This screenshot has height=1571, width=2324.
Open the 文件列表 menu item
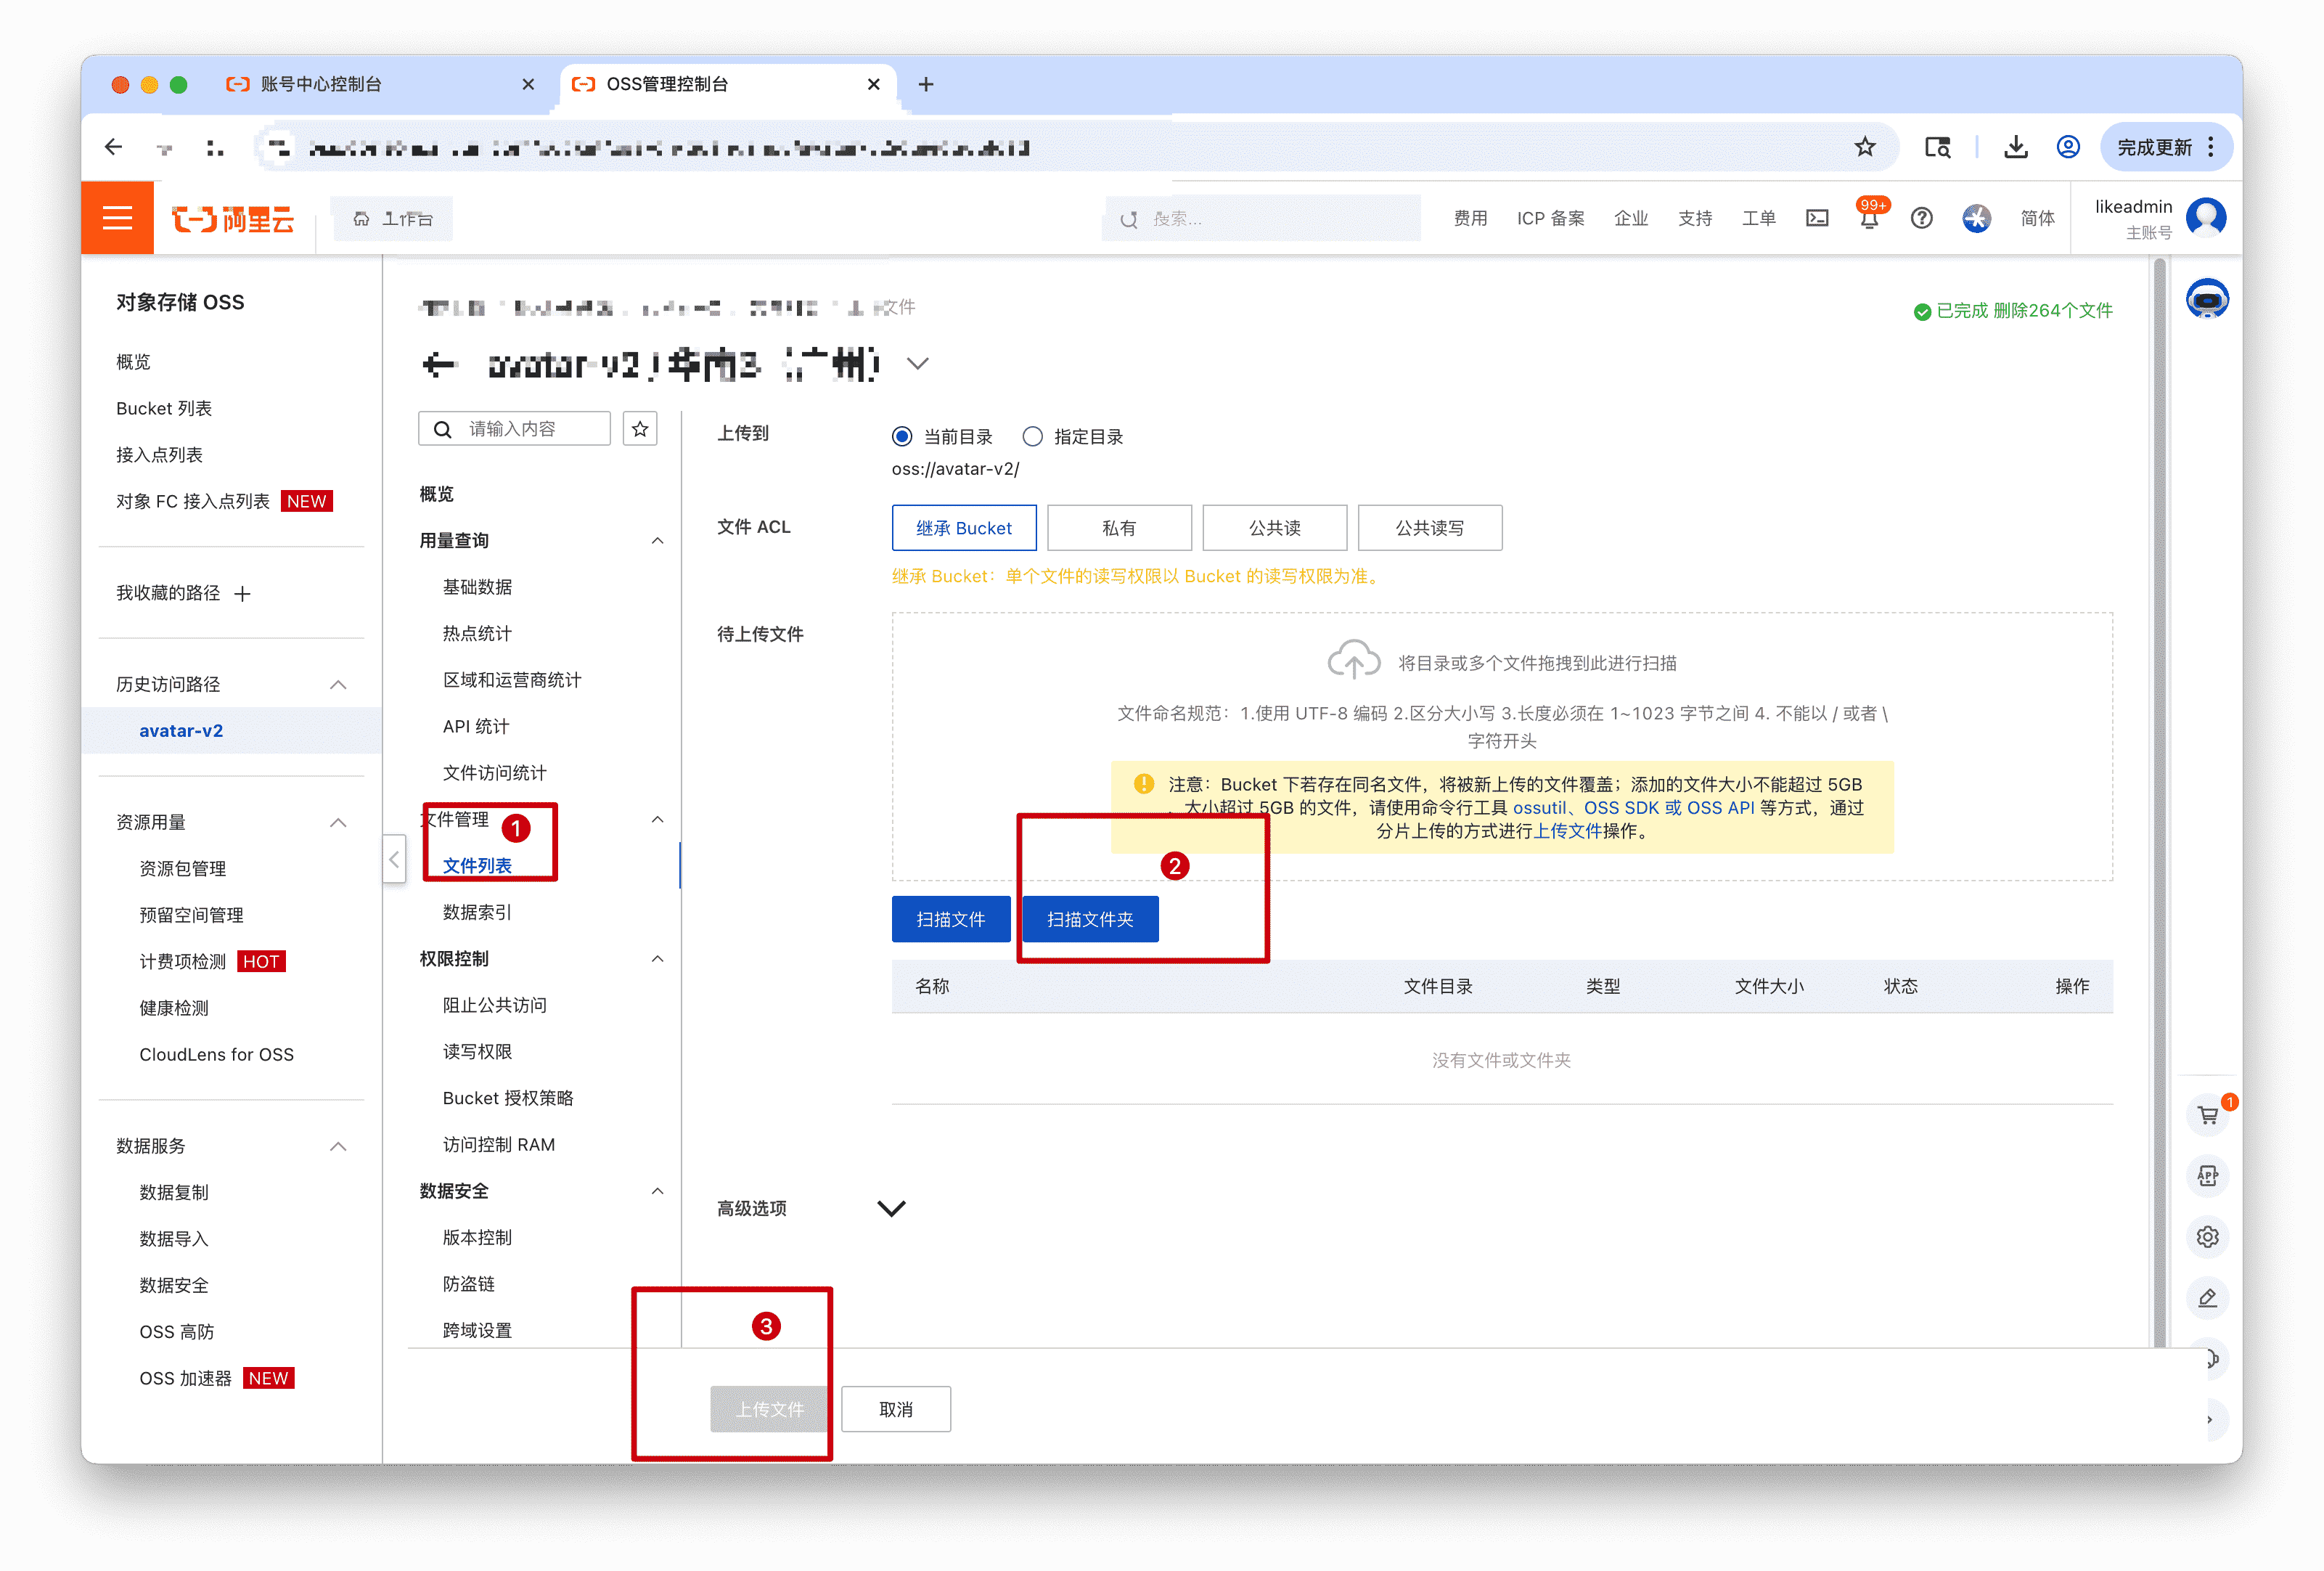click(x=477, y=865)
